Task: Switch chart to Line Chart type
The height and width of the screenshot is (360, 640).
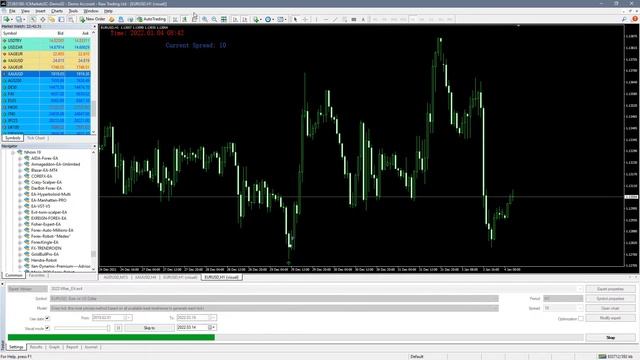Action: 194,19
